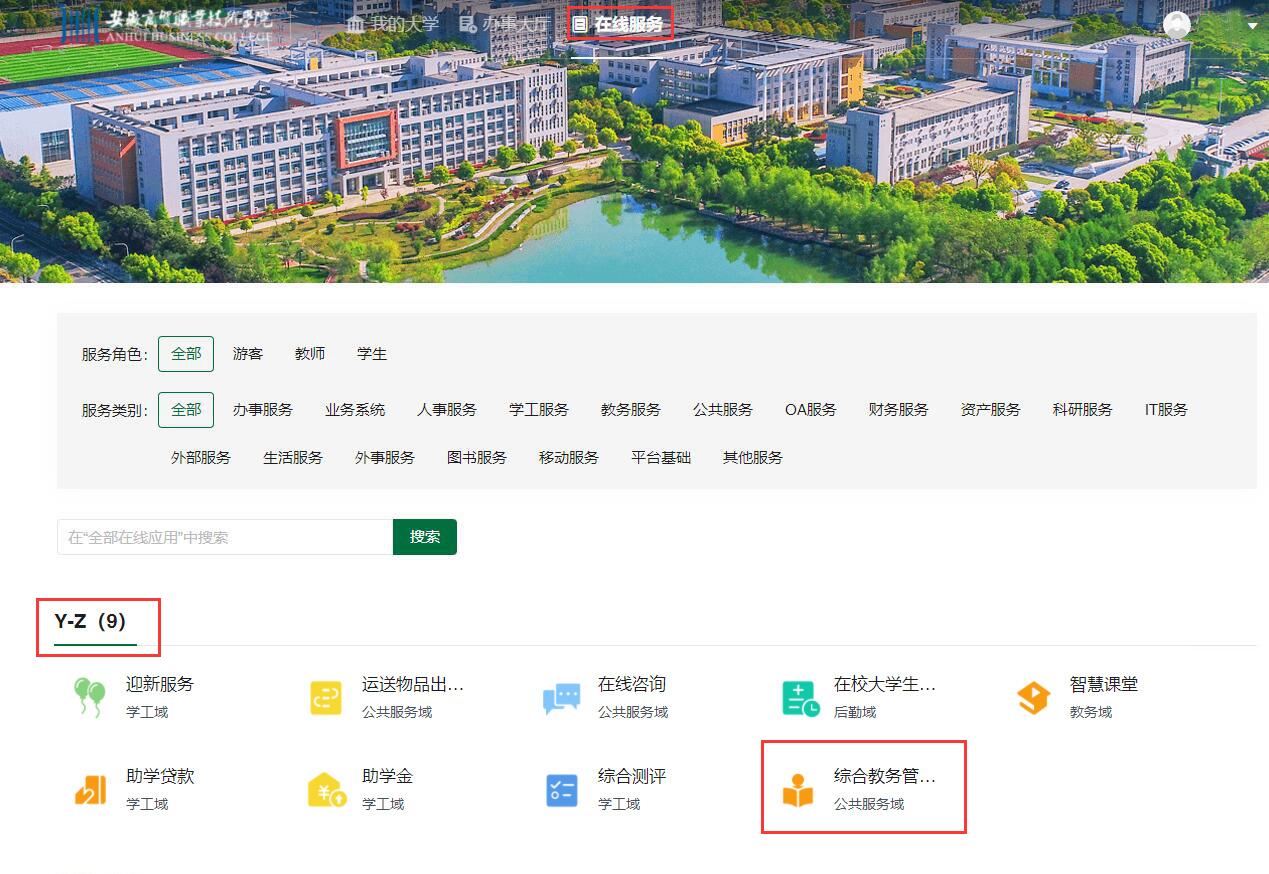The image size is (1269, 874).
Task: Open the 综合教务管理 book reader icon
Action: (798, 789)
